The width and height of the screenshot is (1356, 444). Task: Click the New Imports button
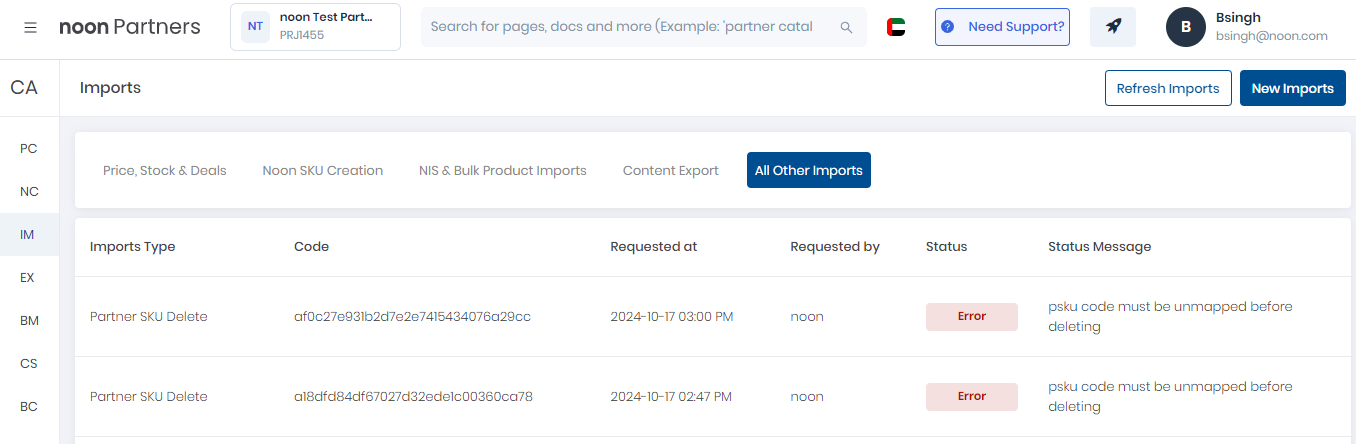[x=1293, y=88]
